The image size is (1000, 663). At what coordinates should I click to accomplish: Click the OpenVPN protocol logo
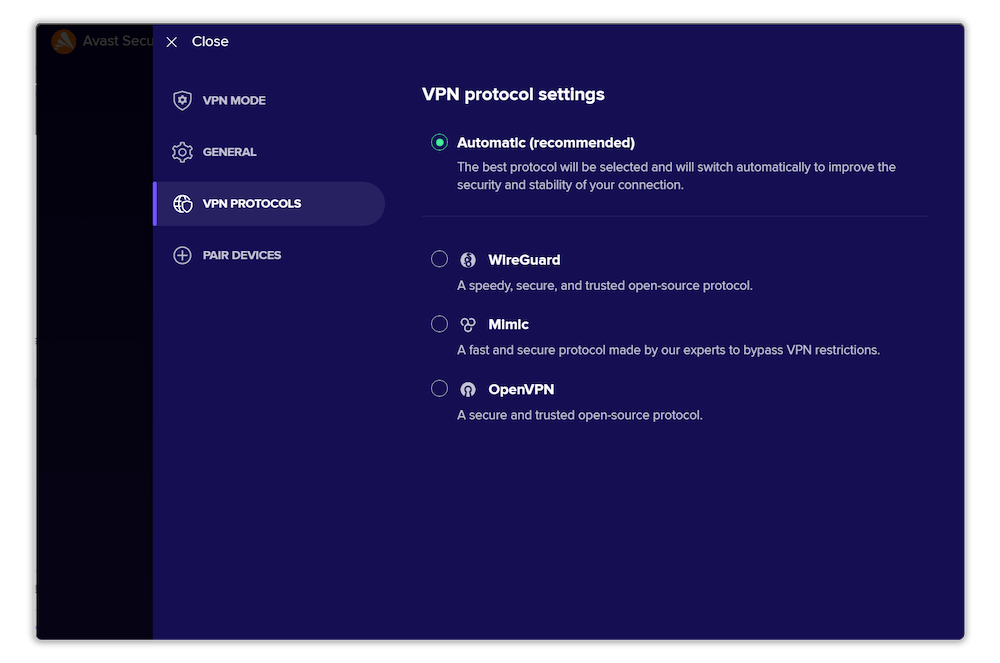point(468,388)
